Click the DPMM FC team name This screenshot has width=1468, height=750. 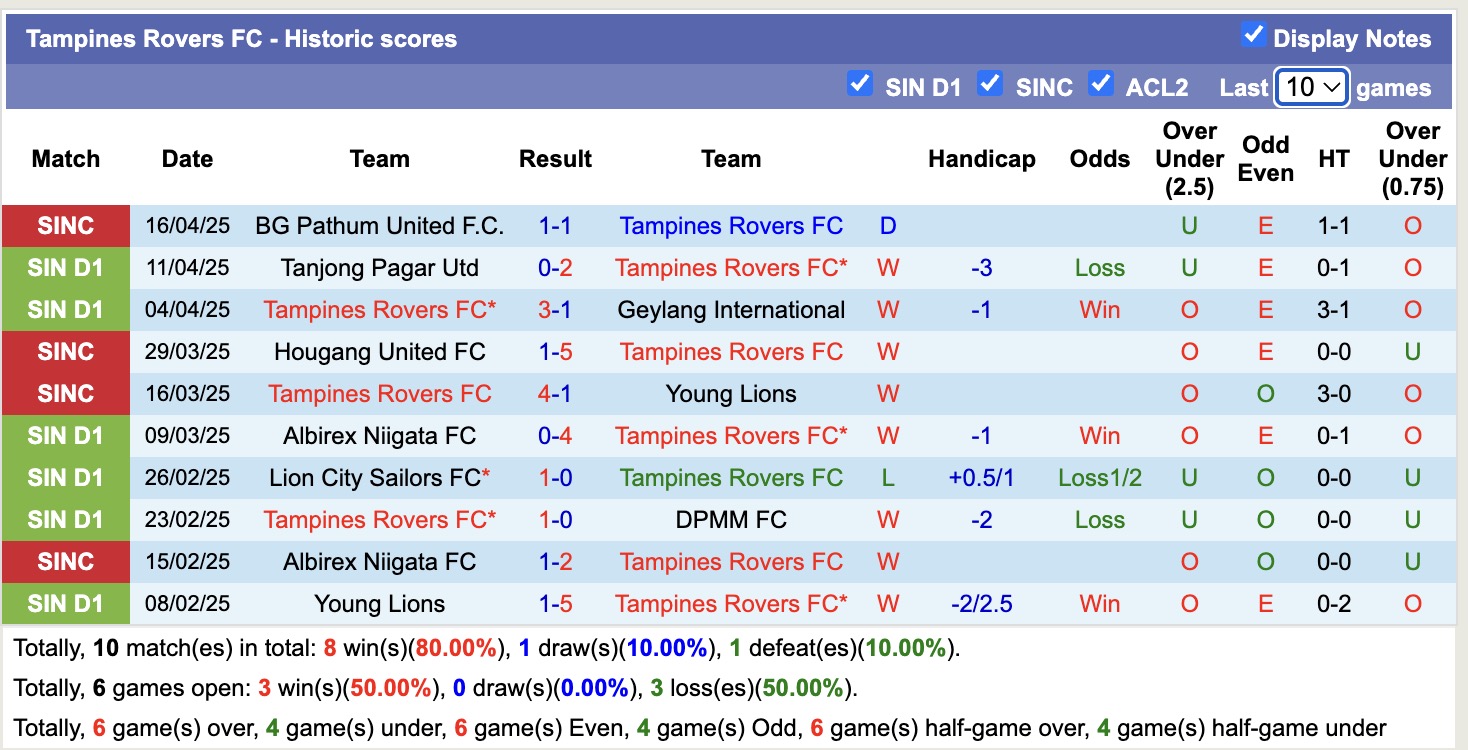click(731, 520)
